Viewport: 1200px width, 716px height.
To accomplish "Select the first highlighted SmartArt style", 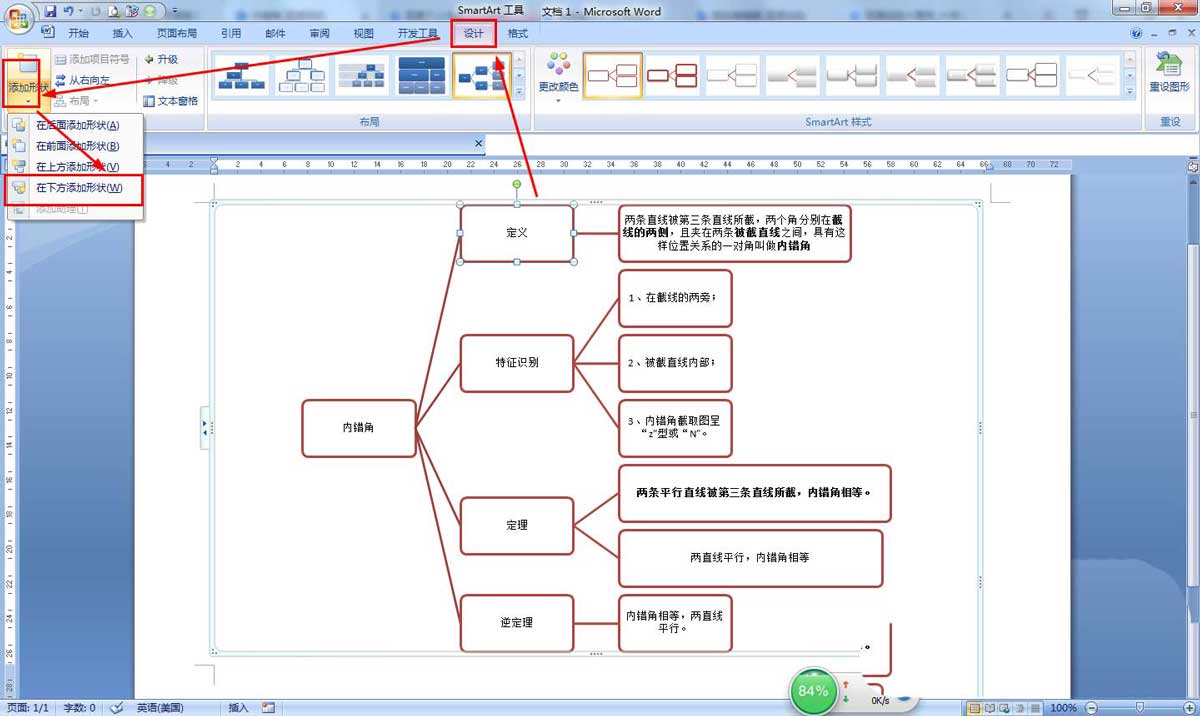I will 613,75.
